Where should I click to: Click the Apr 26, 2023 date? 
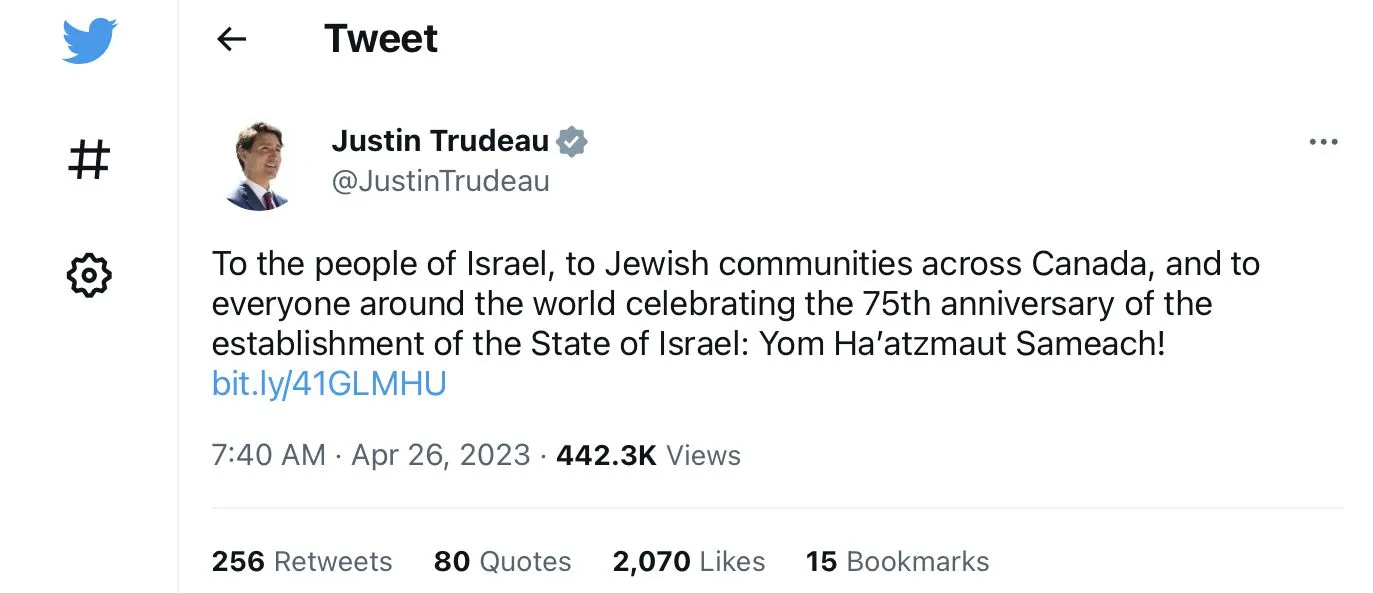tap(441, 456)
